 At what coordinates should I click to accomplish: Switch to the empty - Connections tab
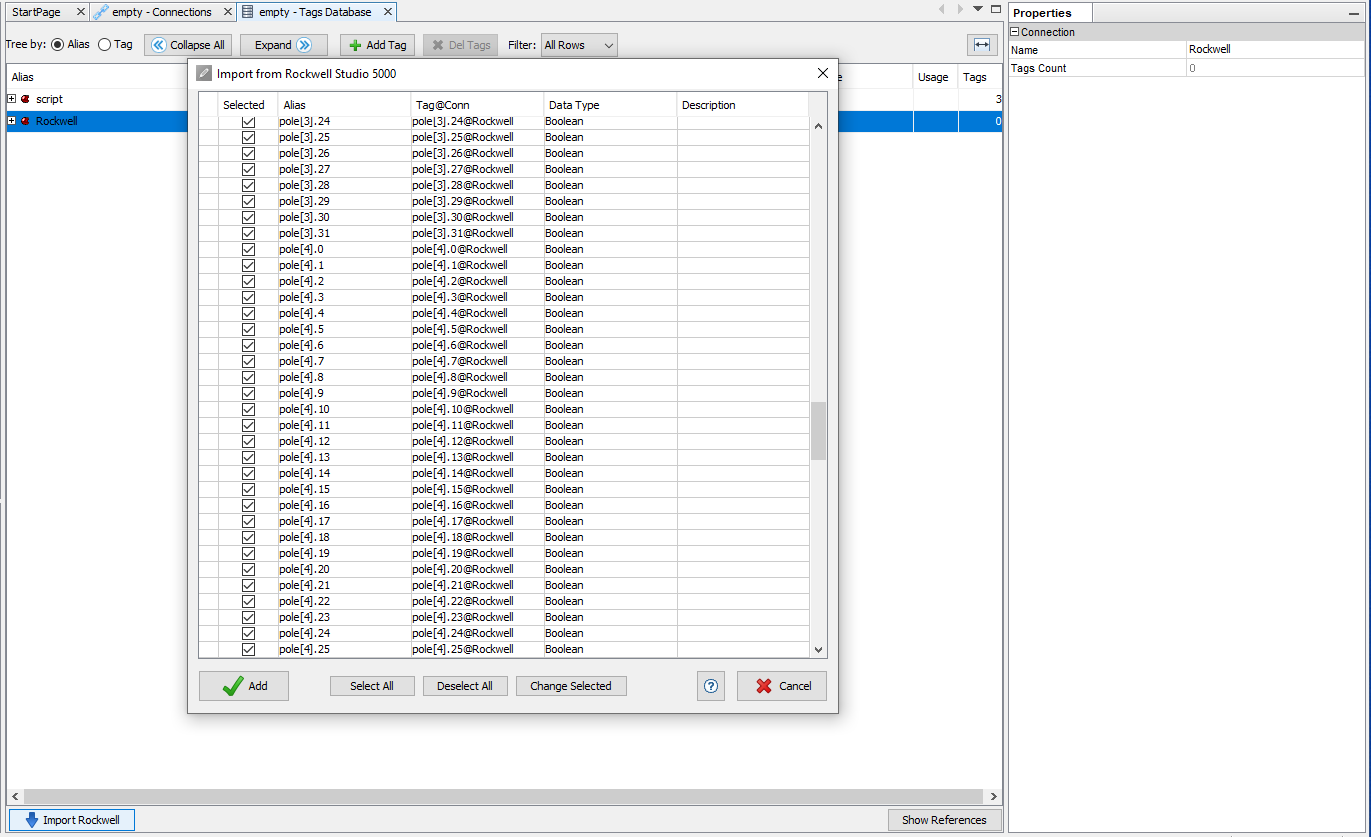162,12
